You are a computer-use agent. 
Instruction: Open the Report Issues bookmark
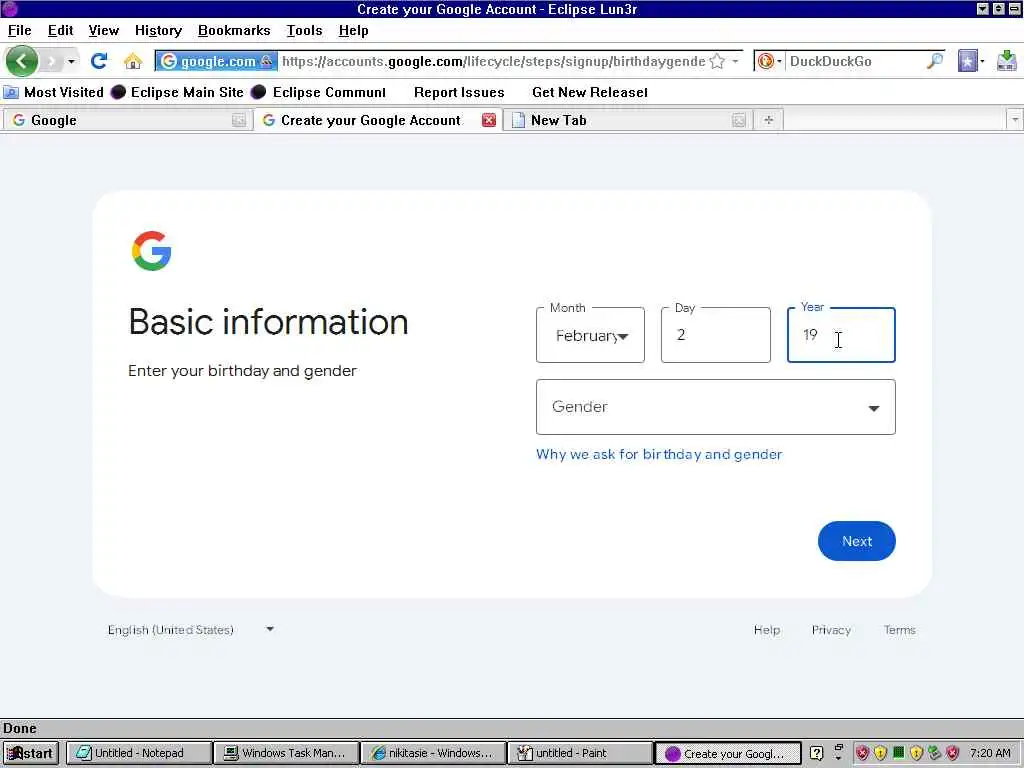tap(459, 92)
